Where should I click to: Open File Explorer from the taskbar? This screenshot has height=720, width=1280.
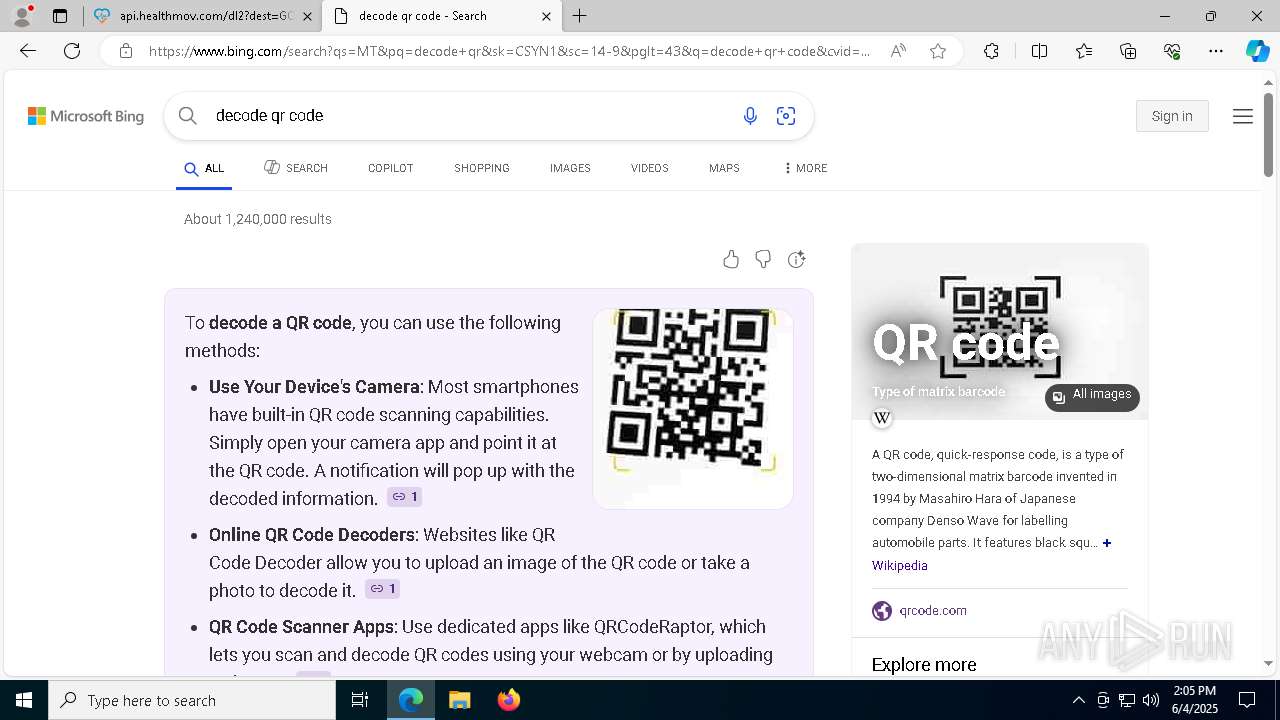[459, 700]
